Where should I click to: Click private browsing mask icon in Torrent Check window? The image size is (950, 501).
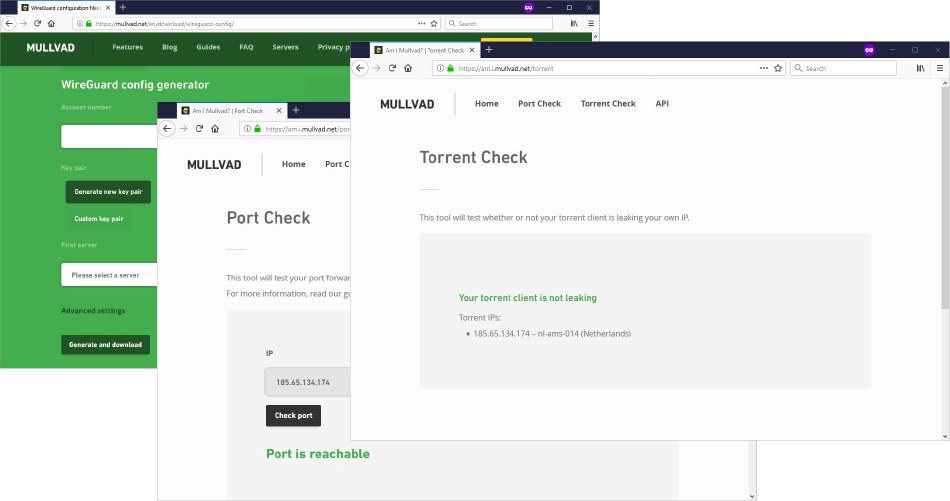coord(869,50)
